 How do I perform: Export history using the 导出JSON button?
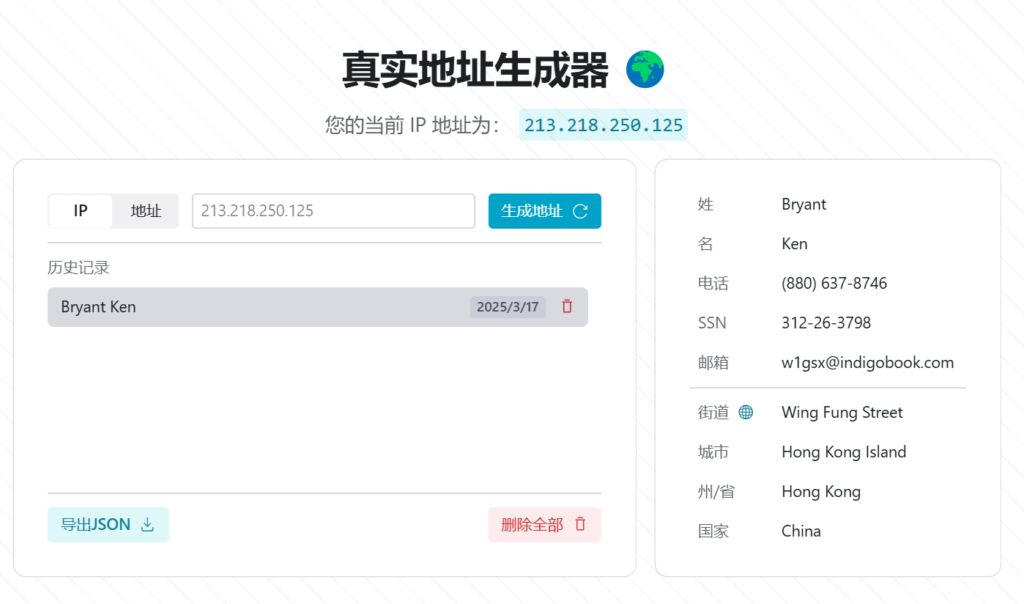pyautogui.click(x=108, y=524)
